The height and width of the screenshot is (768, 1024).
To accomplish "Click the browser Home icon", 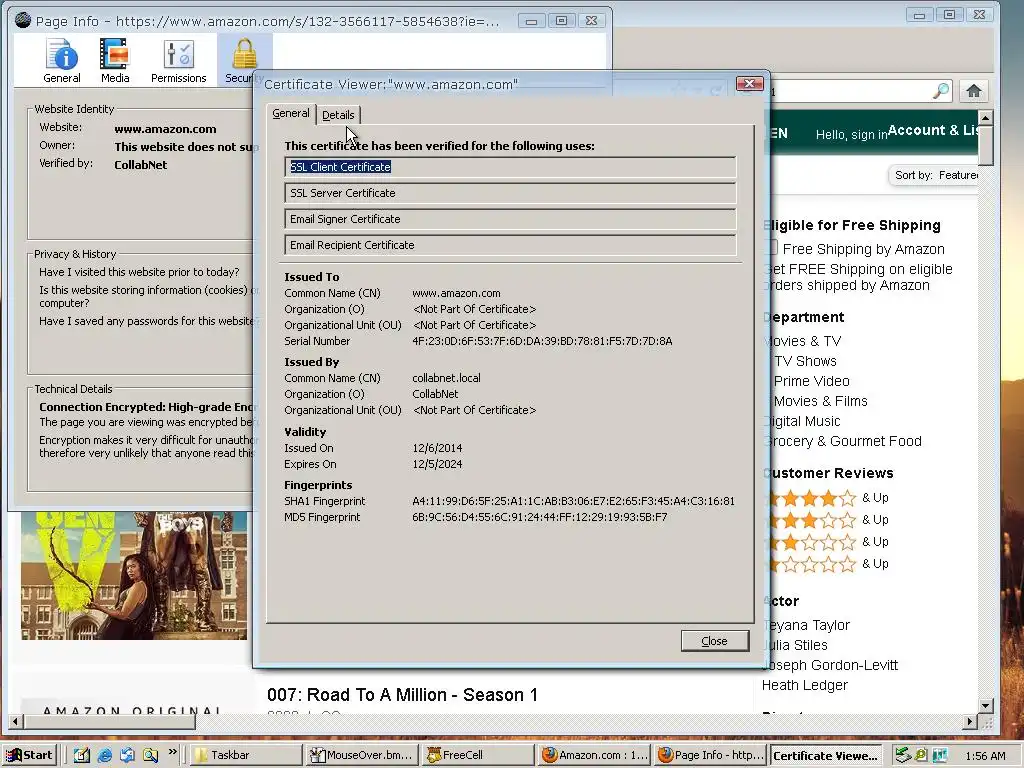I will pos(974,91).
